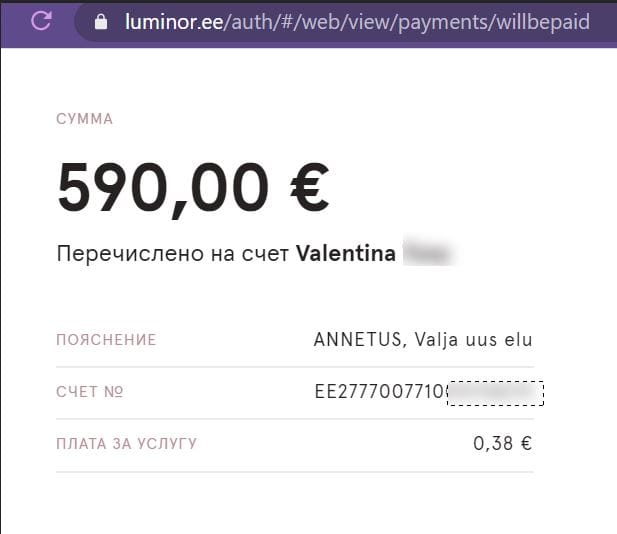The image size is (617, 534).
Task: Click the ПЛАТА ЗА УСЛУГУ label
Action: pos(126,444)
